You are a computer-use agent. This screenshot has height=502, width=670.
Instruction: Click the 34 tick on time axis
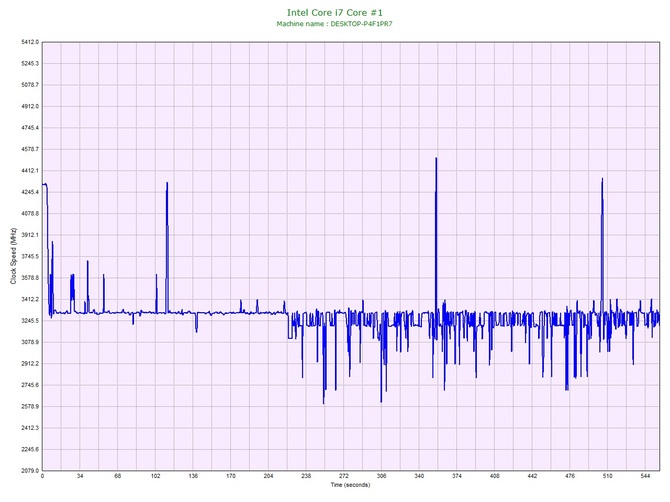coord(80,476)
